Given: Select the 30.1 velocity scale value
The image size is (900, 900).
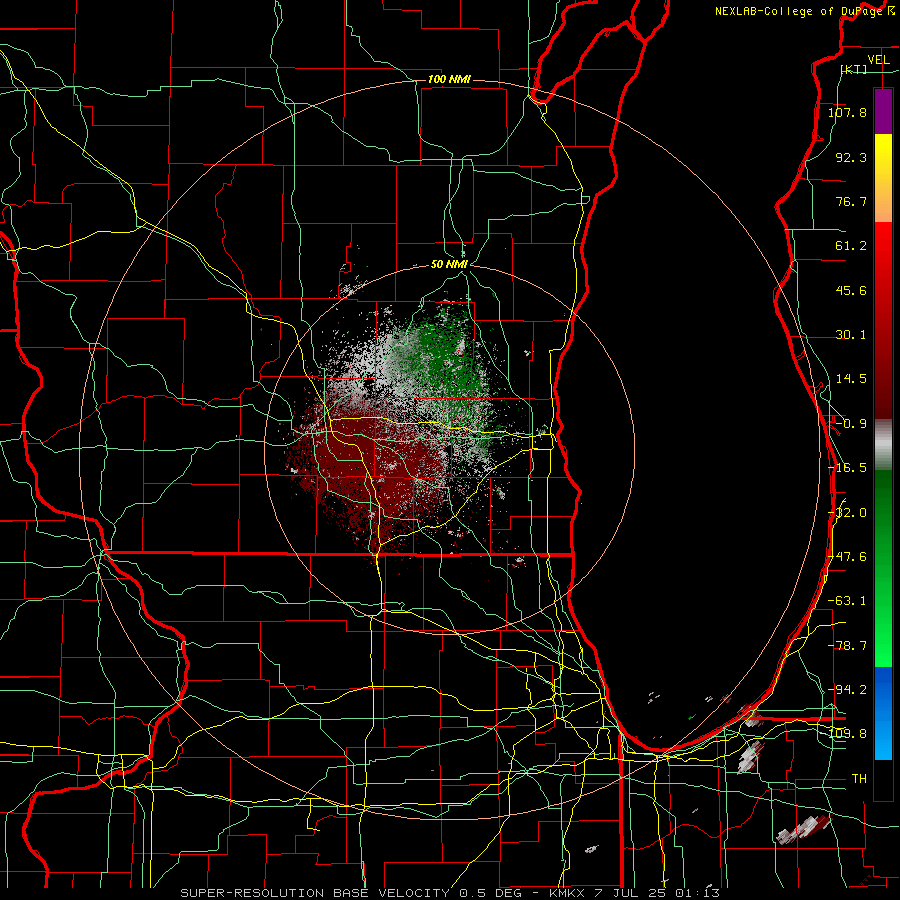Looking at the screenshot, I should [851, 335].
